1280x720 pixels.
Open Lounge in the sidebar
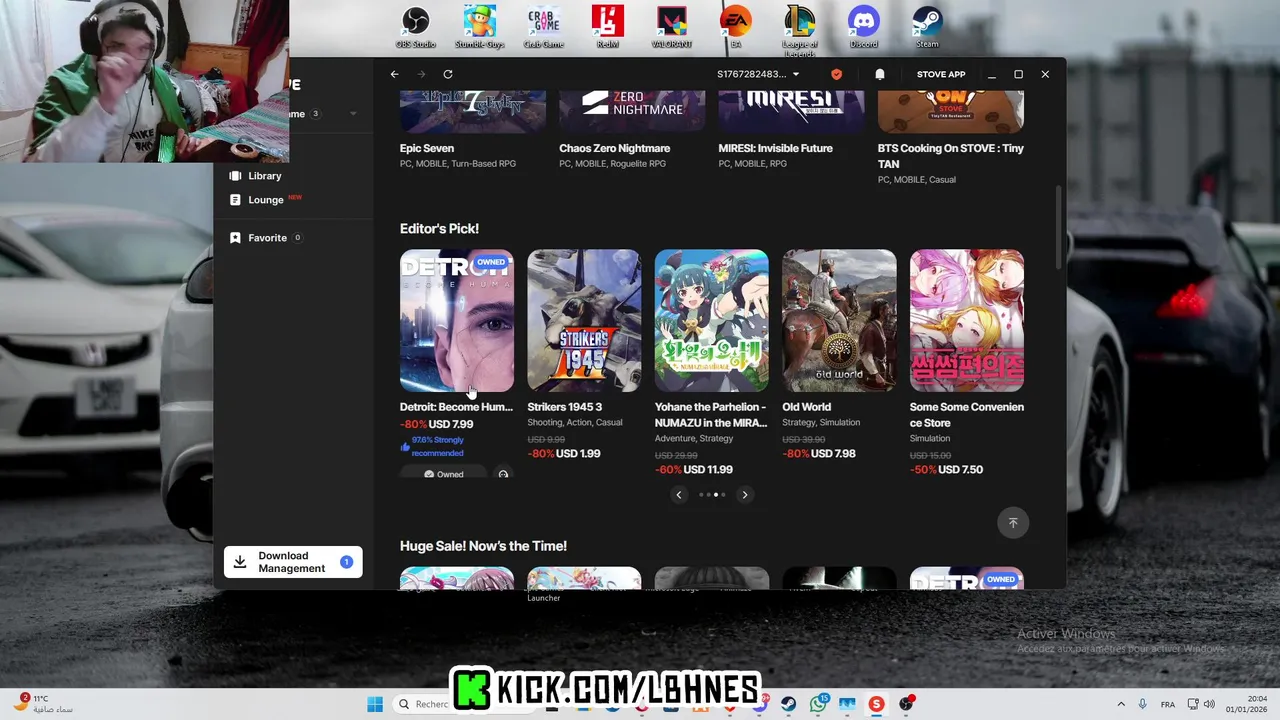click(x=266, y=200)
